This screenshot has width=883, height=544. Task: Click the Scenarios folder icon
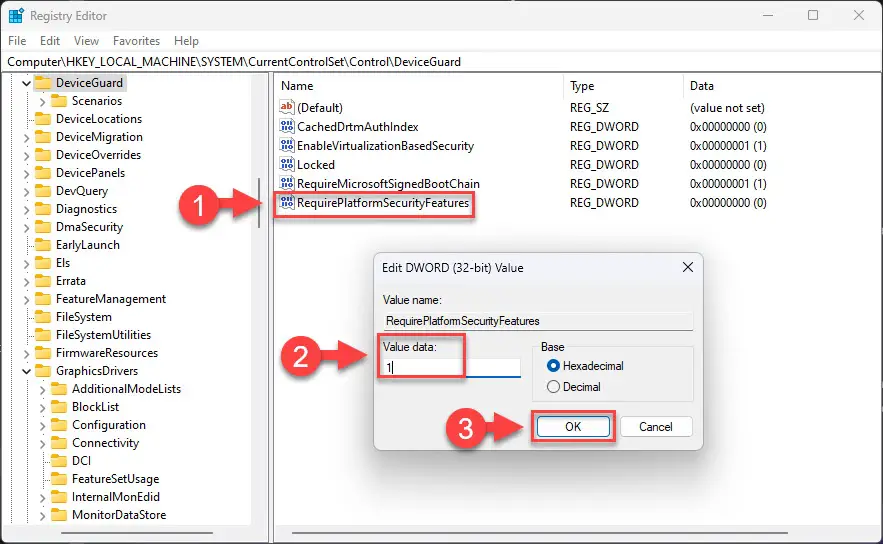click(59, 101)
